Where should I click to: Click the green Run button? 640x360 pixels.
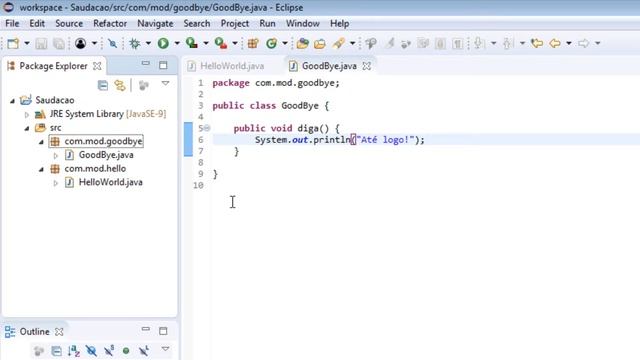[x=163, y=43]
